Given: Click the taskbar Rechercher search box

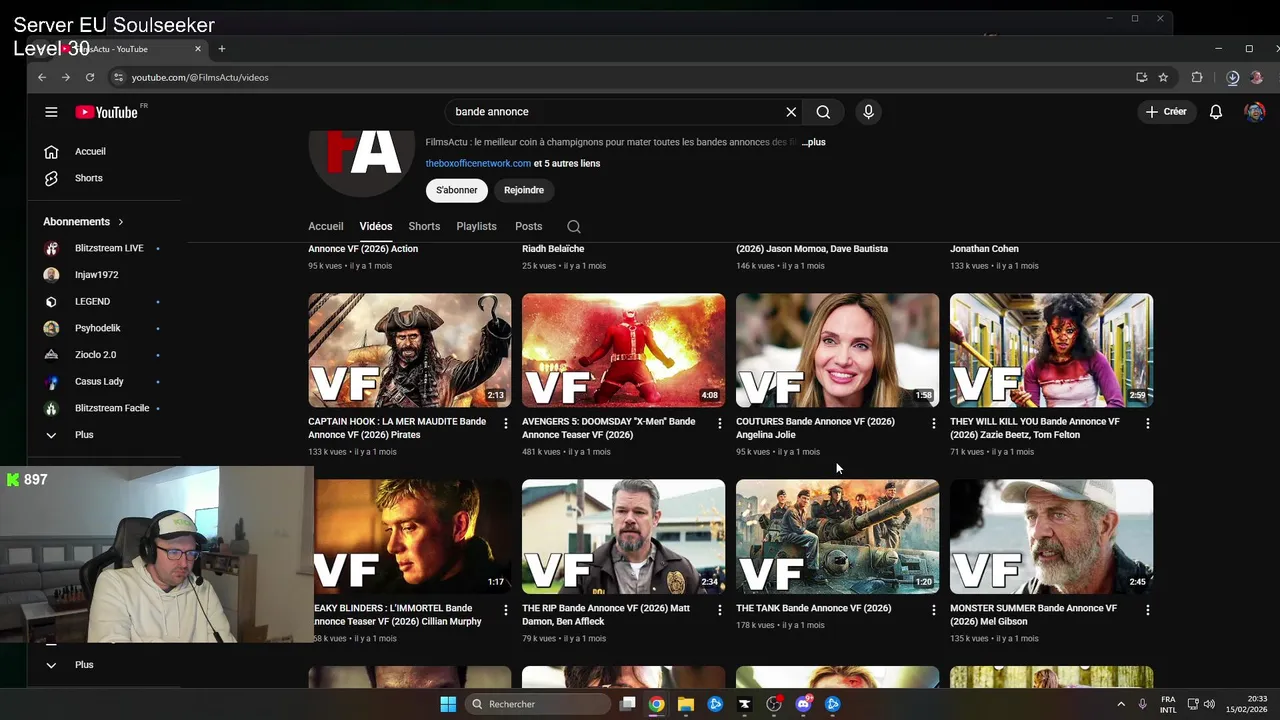Looking at the screenshot, I should click(538, 704).
